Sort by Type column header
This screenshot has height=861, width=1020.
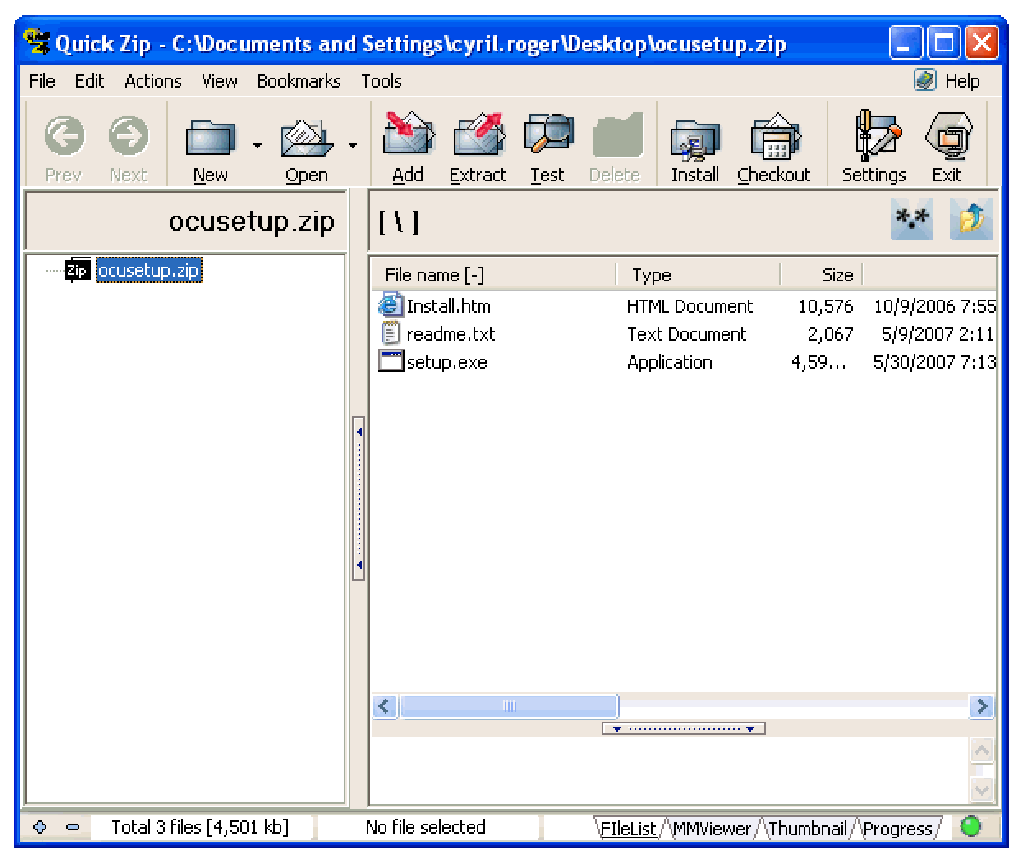(698, 275)
